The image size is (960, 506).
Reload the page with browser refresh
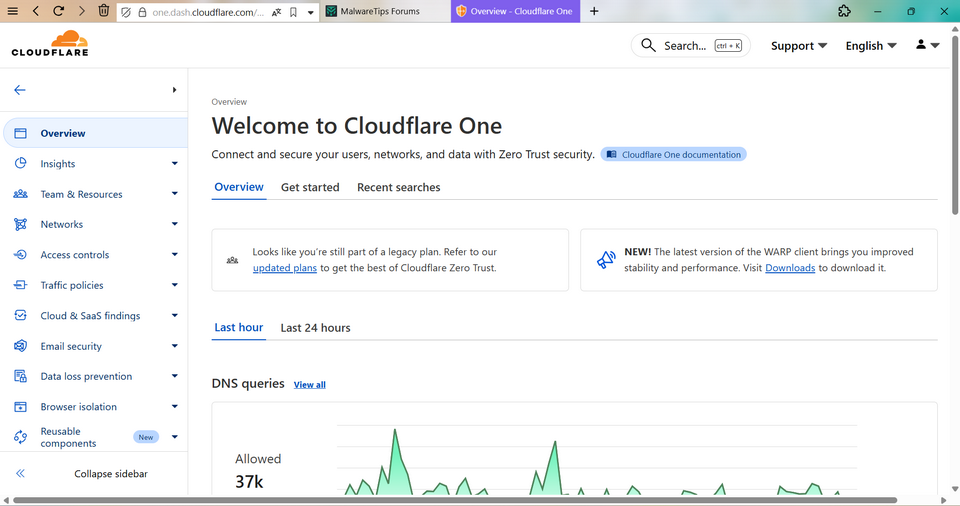tap(59, 11)
